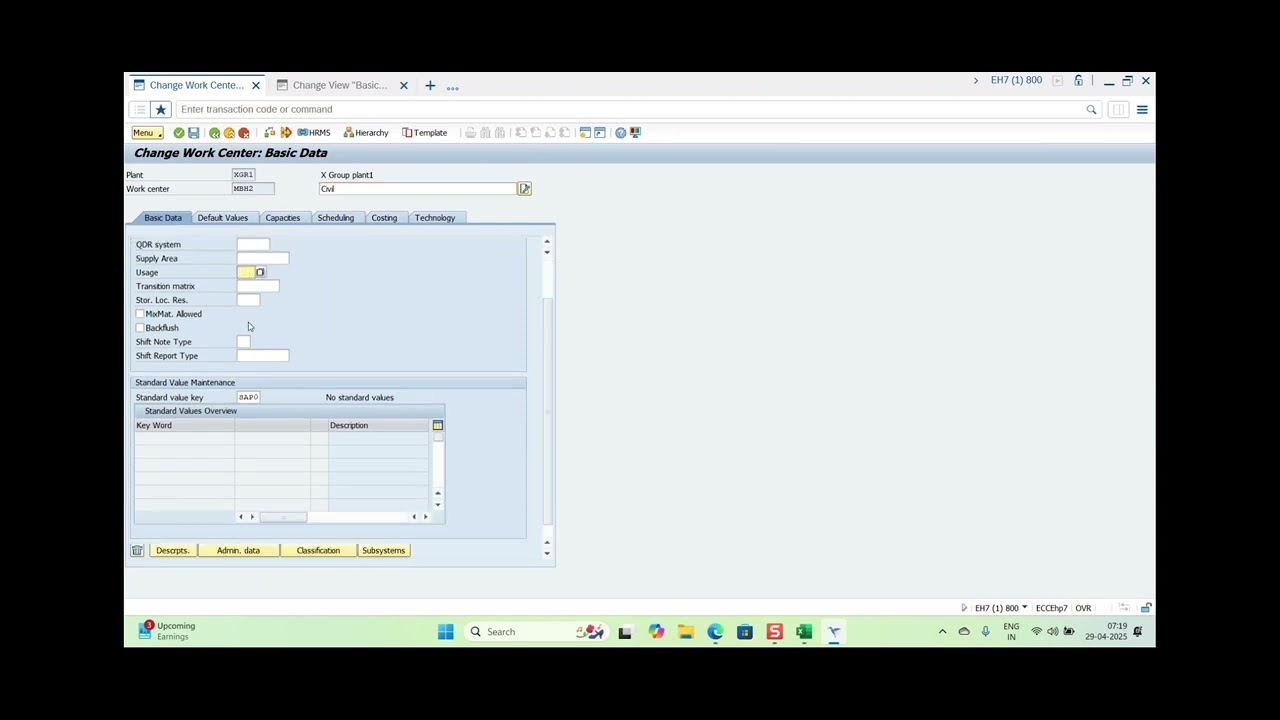
Task: Click the other work center icon in the toolbar
Action: (x=269, y=133)
